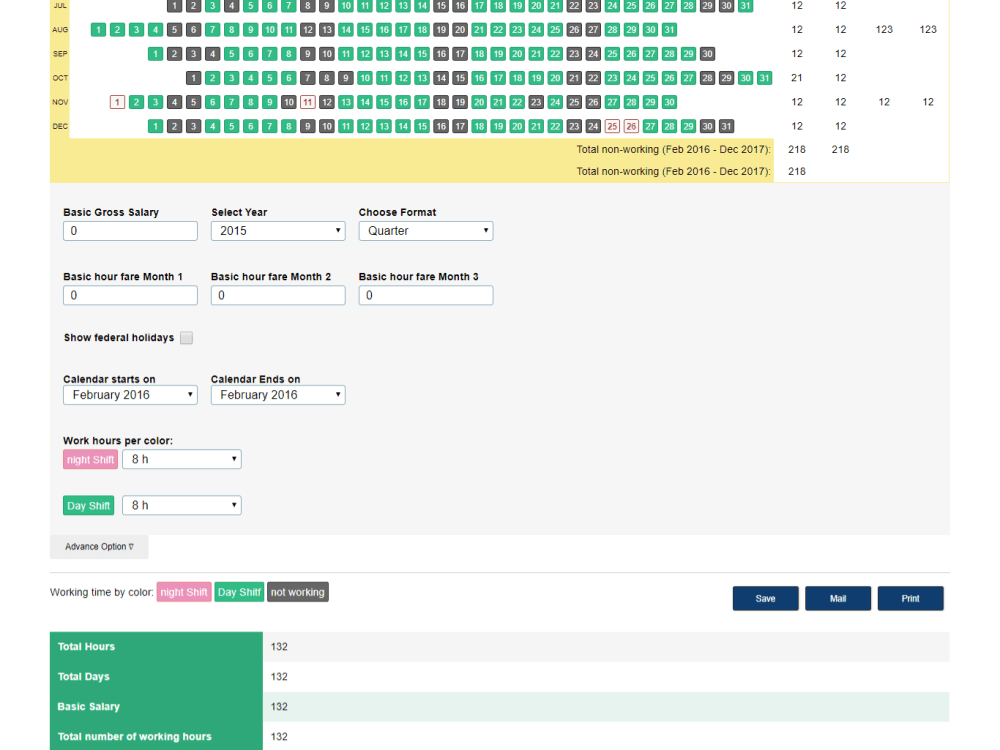Open the Choose Format dropdown
Screen dimensions: 1000x750
click(426, 231)
